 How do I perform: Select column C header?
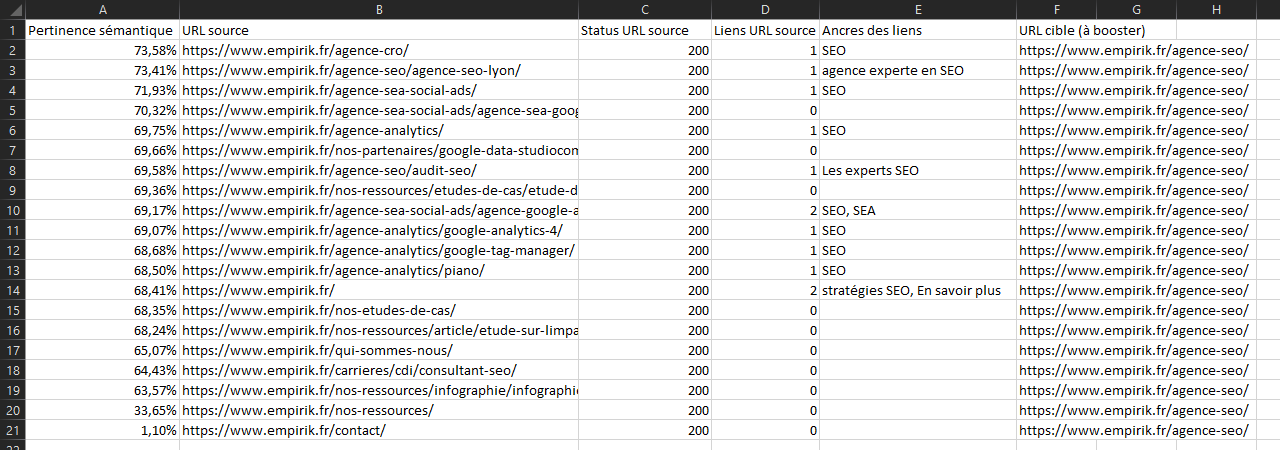pyautogui.click(x=645, y=10)
